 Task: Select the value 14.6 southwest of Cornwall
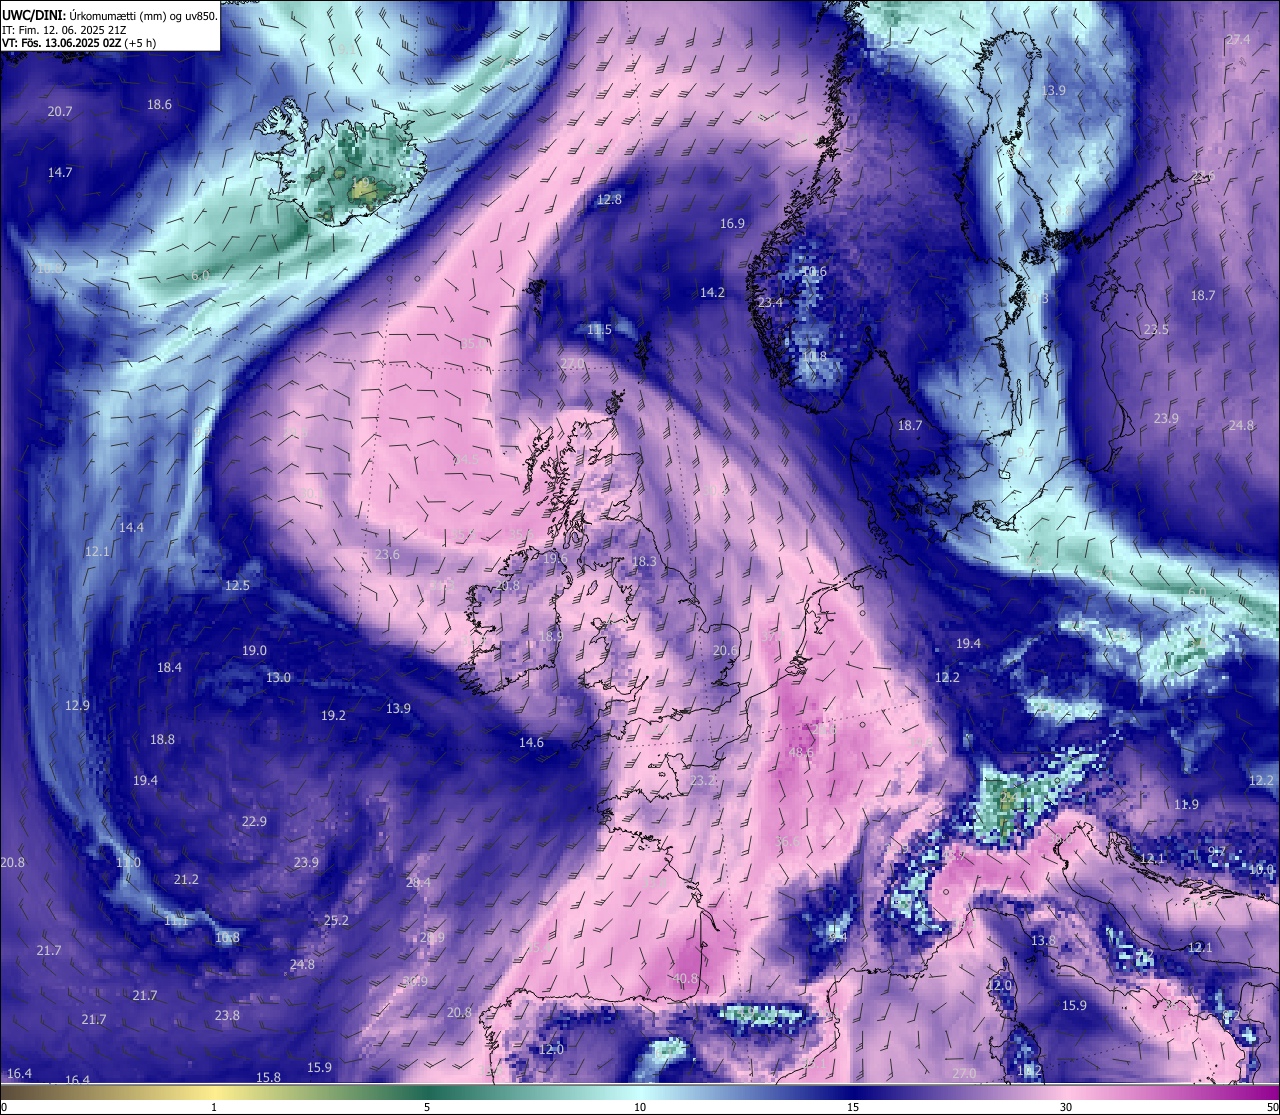531,742
